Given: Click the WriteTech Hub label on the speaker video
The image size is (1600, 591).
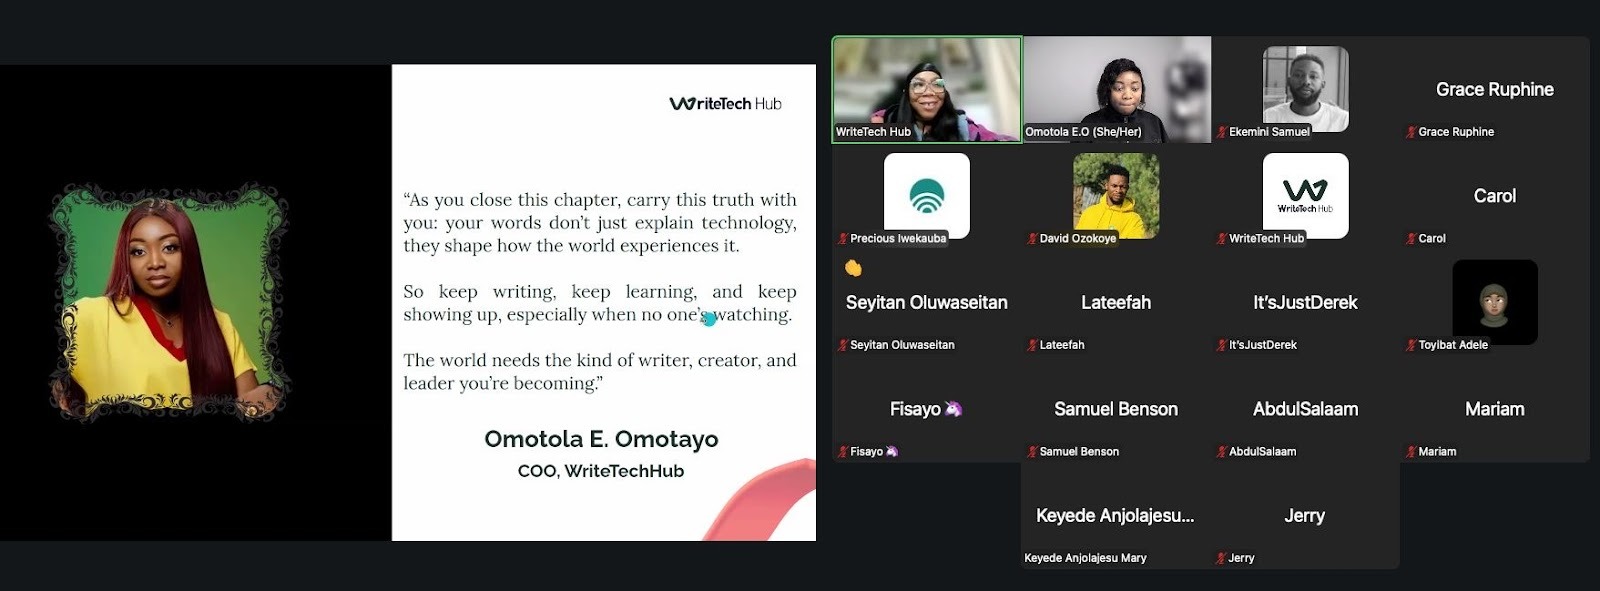Looking at the screenshot, I should tap(873, 132).
